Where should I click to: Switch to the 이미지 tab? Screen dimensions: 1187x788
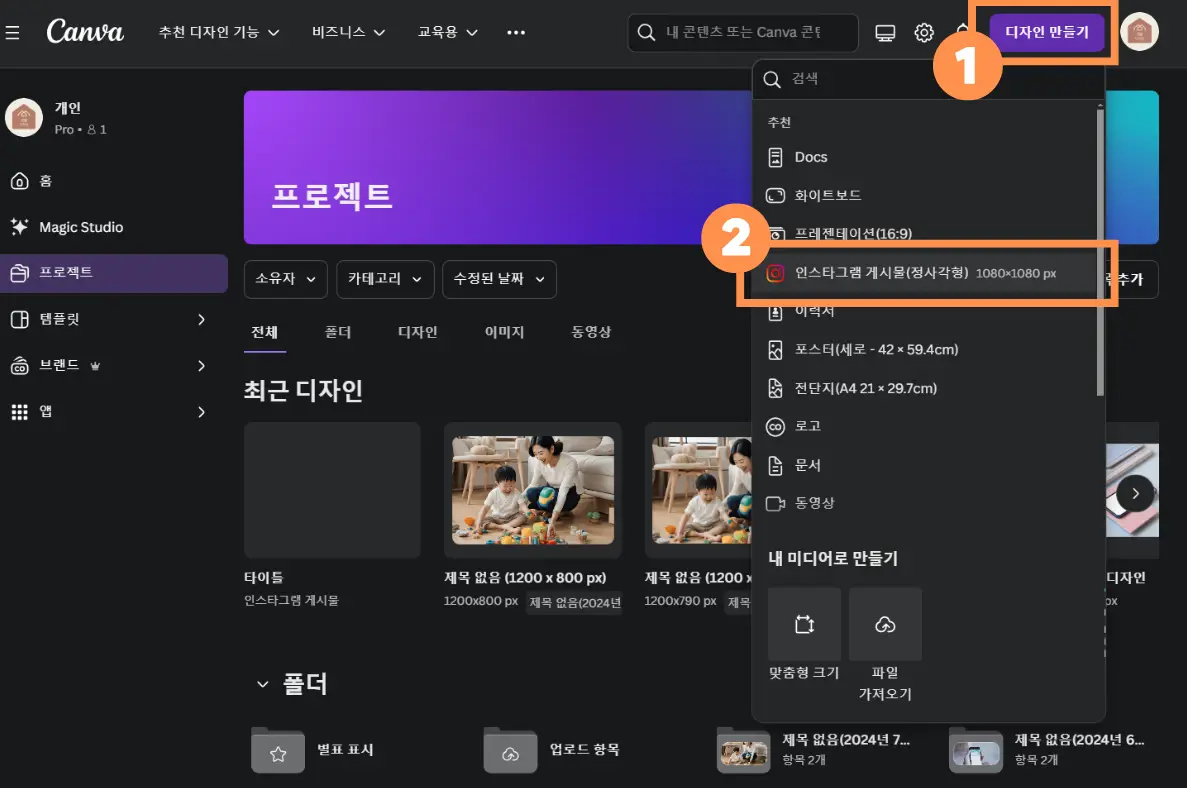point(505,332)
